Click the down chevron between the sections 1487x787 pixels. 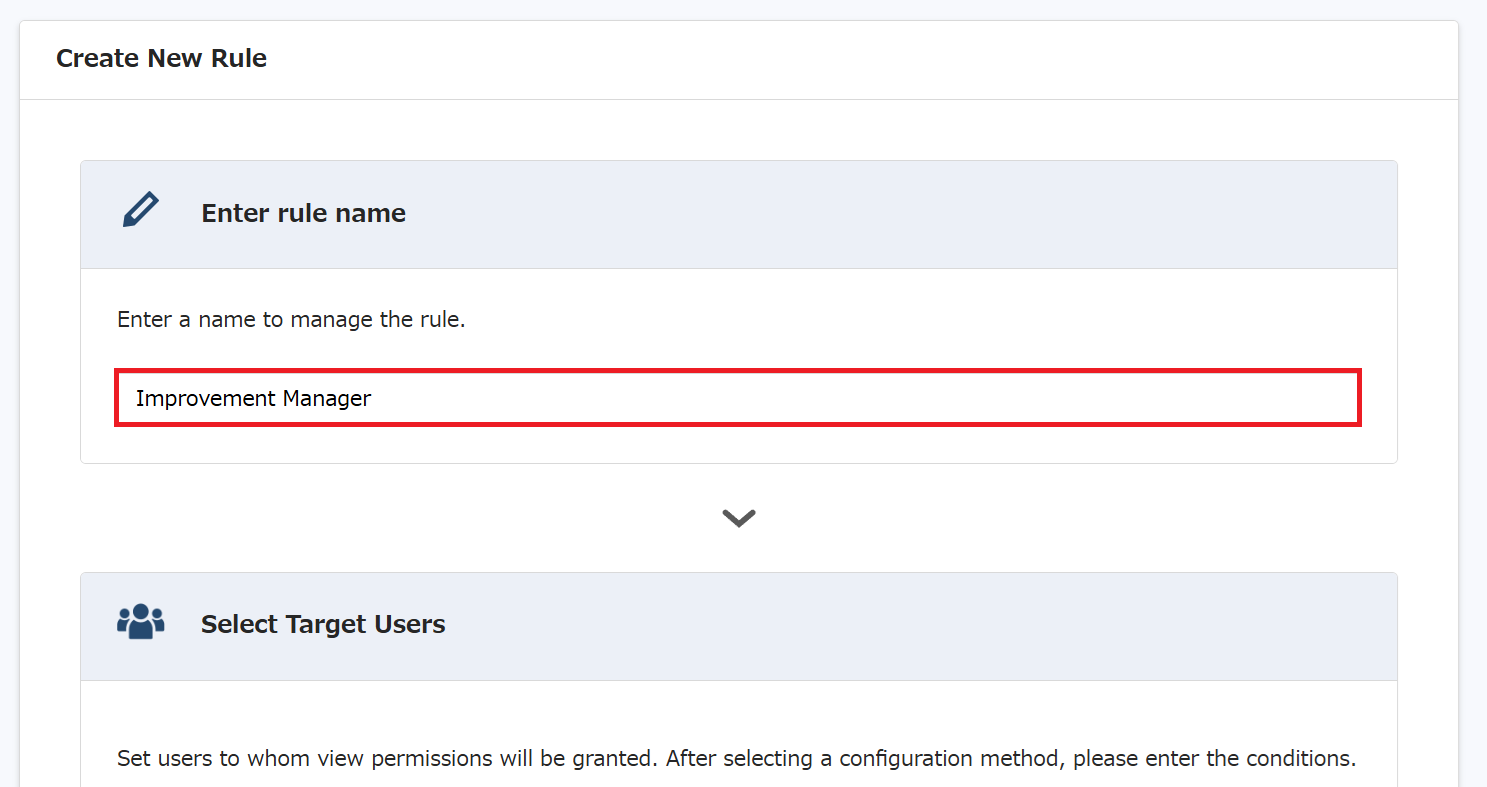pyautogui.click(x=739, y=518)
